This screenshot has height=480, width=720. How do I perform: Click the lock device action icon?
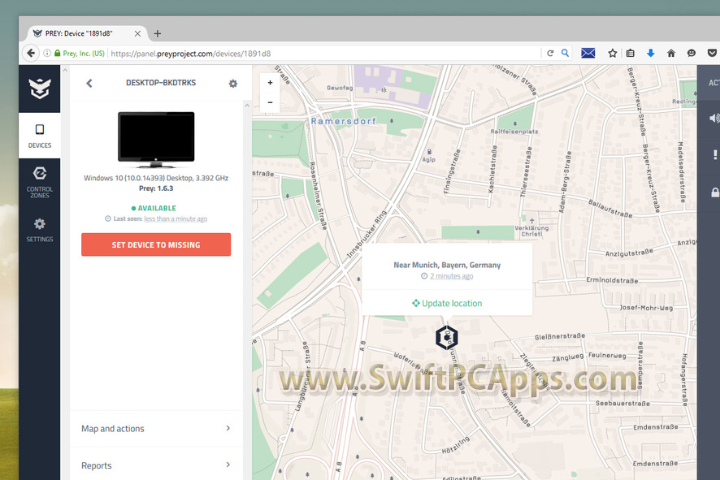click(714, 192)
